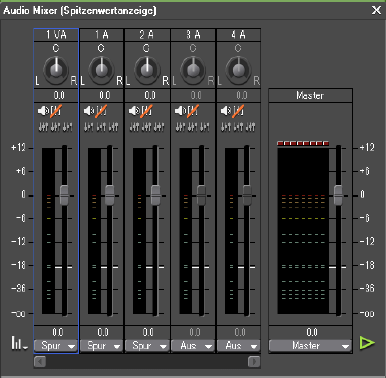Select the 4 A channel header
The width and height of the screenshot is (386, 378).
(238, 35)
